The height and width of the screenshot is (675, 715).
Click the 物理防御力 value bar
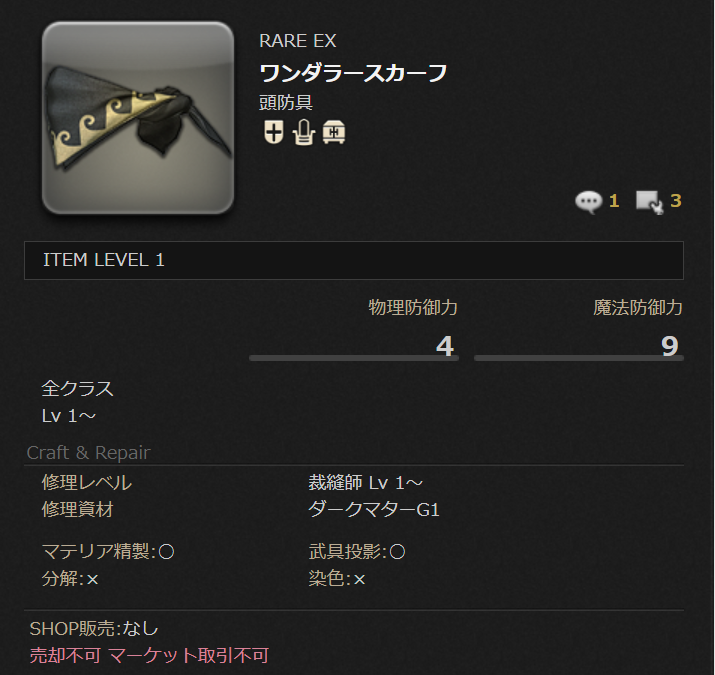354,358
